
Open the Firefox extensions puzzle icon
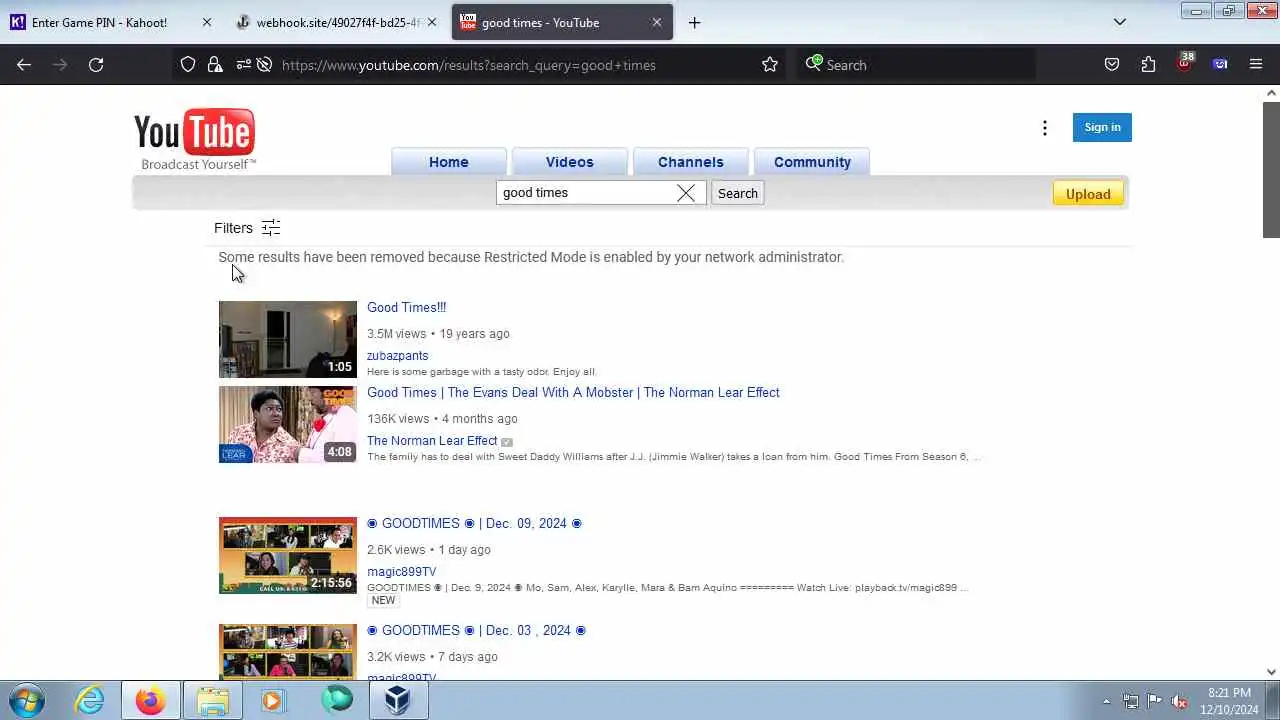click(1148, 65)
